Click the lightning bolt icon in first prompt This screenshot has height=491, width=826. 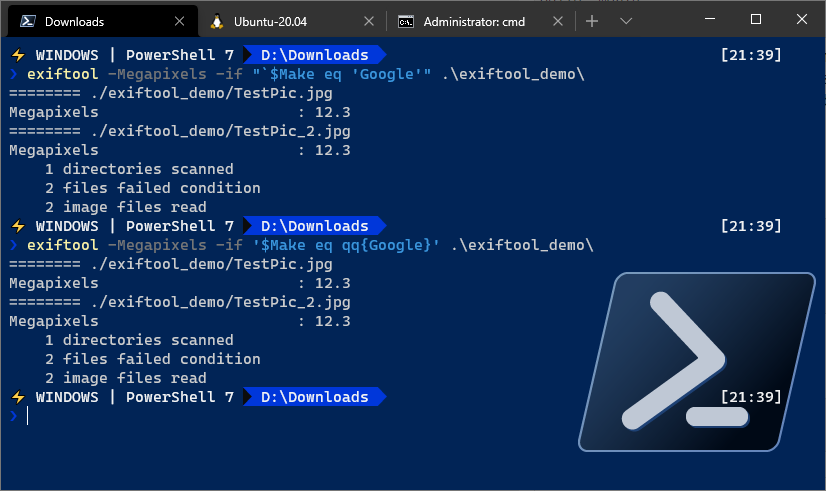tap(18, 55)
